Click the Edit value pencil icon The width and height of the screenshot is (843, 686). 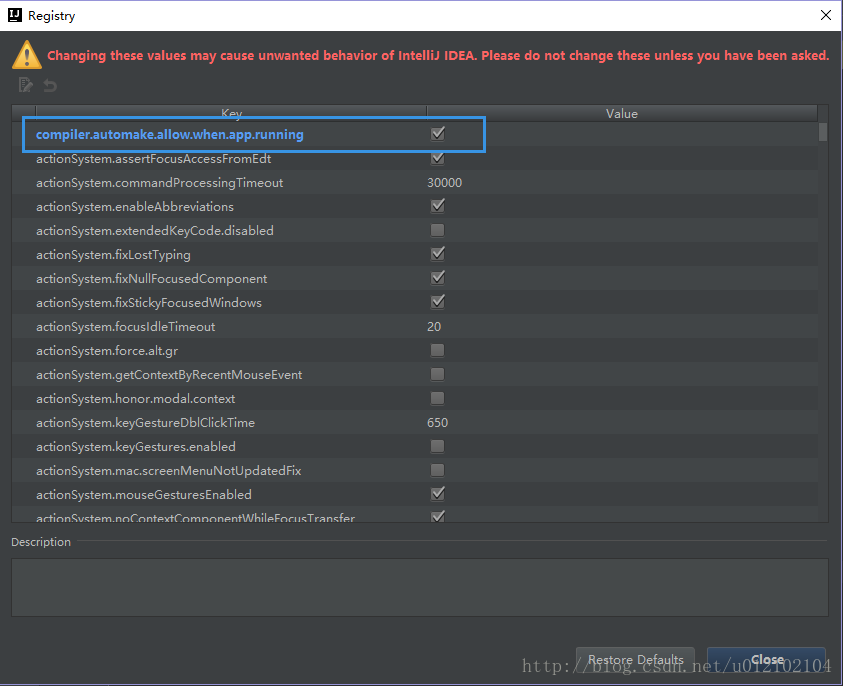coord(25,85)
